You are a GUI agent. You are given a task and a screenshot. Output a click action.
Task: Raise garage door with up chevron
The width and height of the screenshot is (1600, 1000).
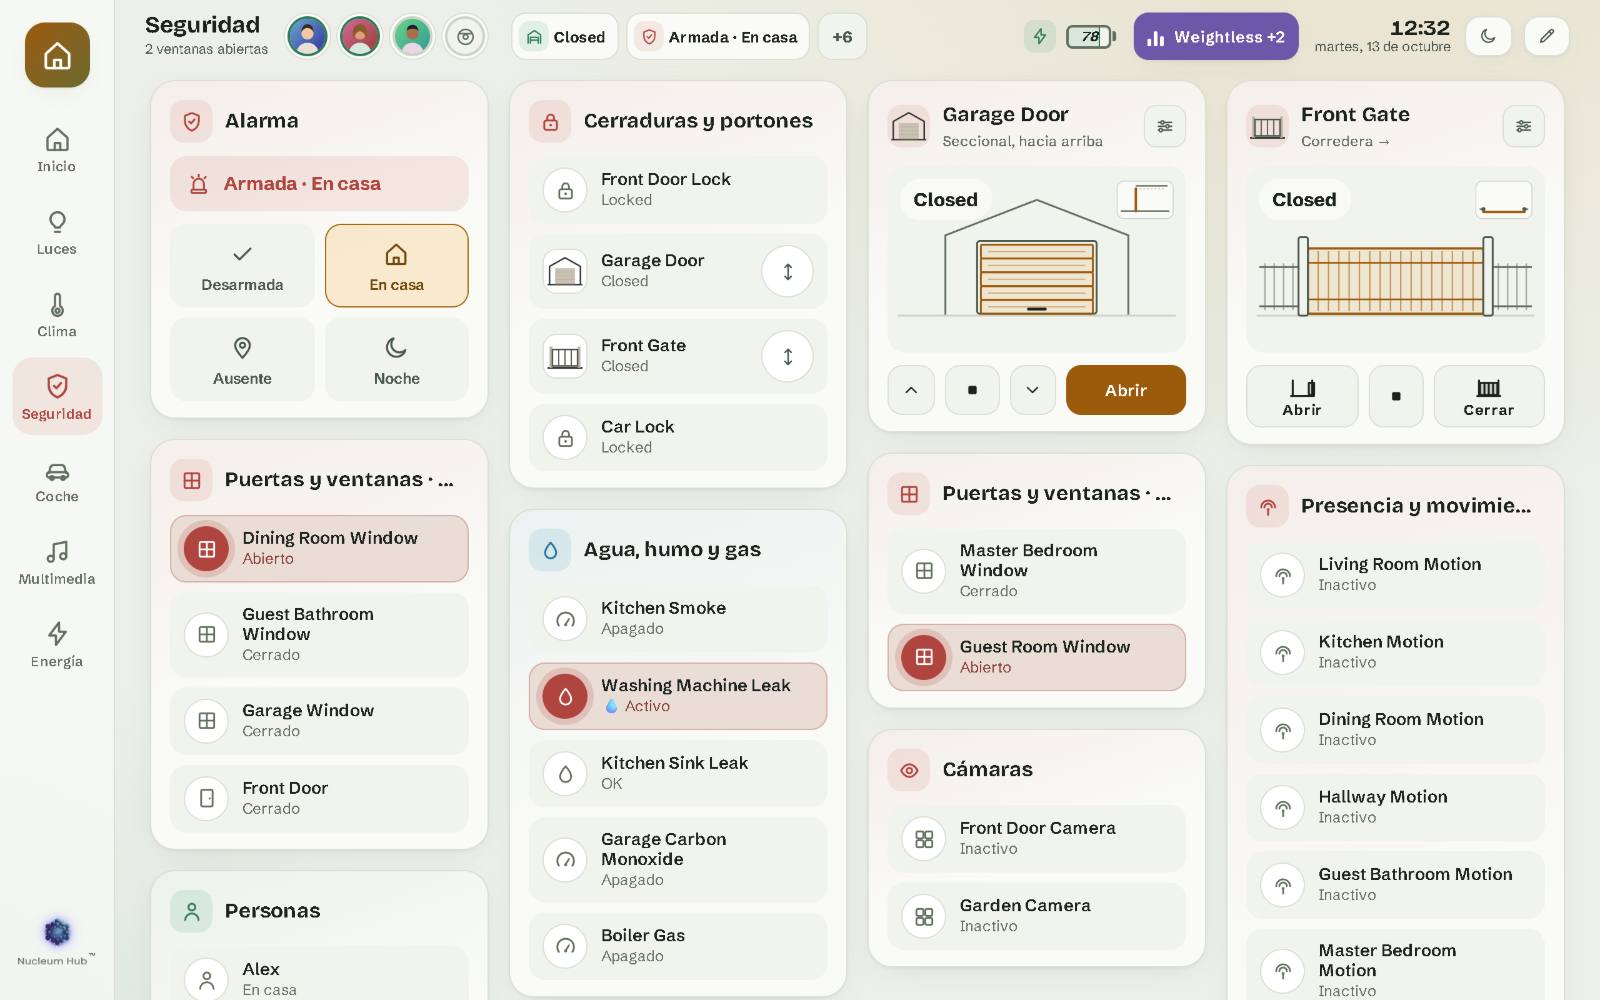911,390
